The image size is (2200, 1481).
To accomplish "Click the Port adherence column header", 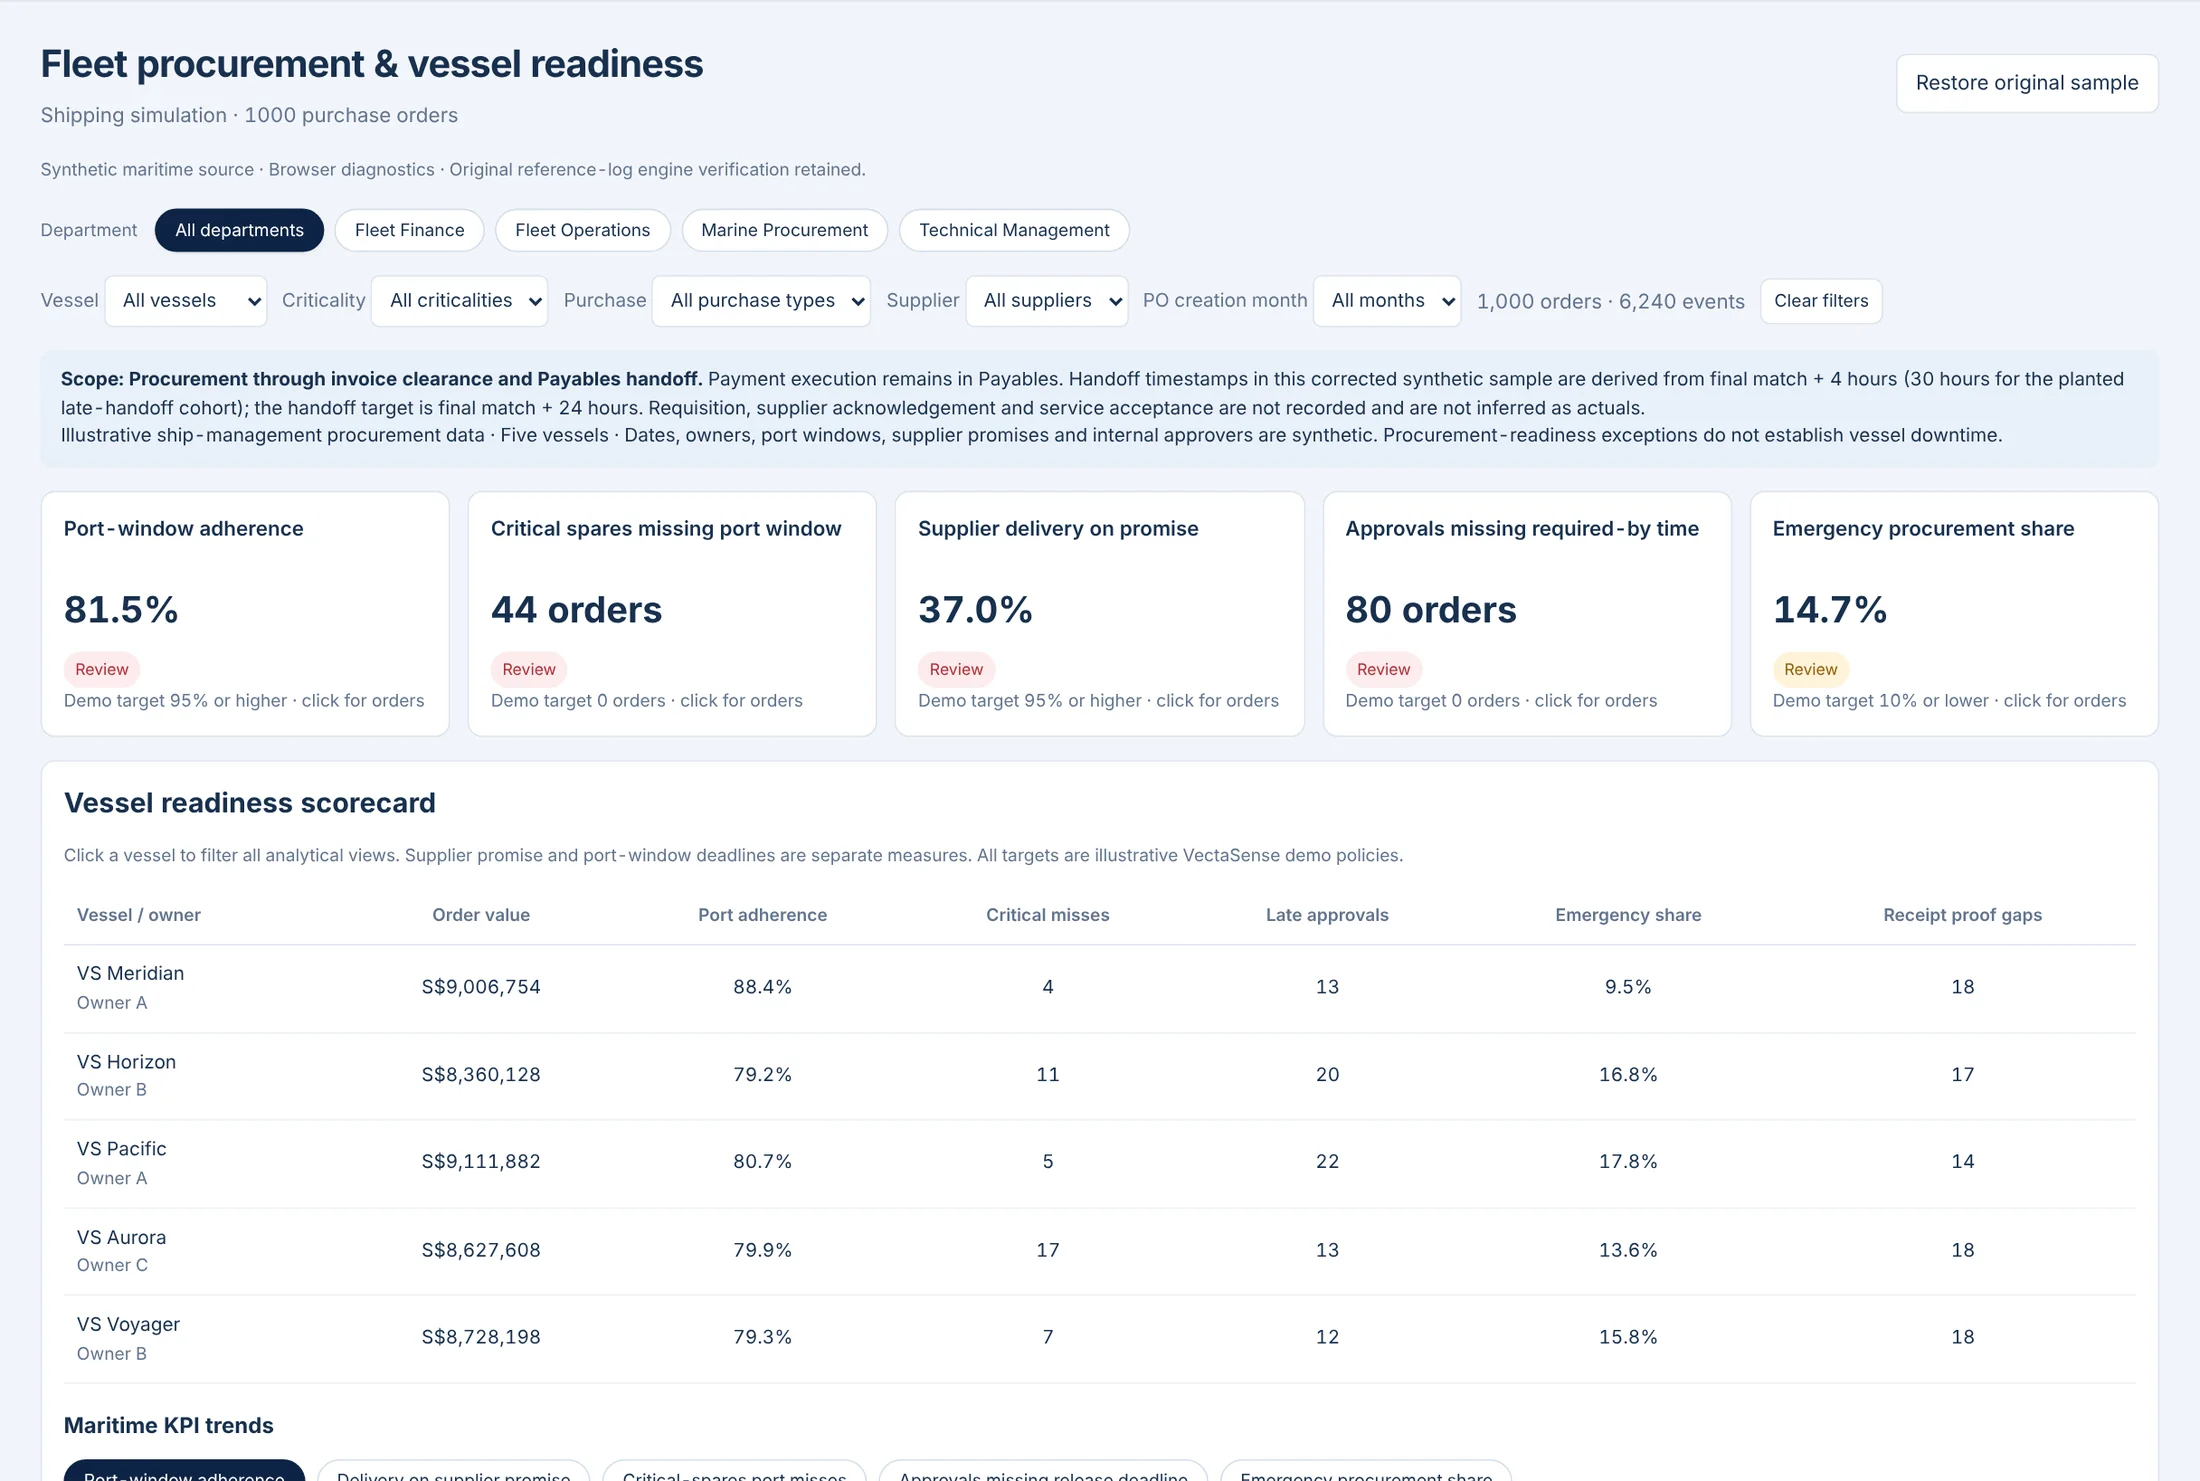I will [x=762, y=915].
